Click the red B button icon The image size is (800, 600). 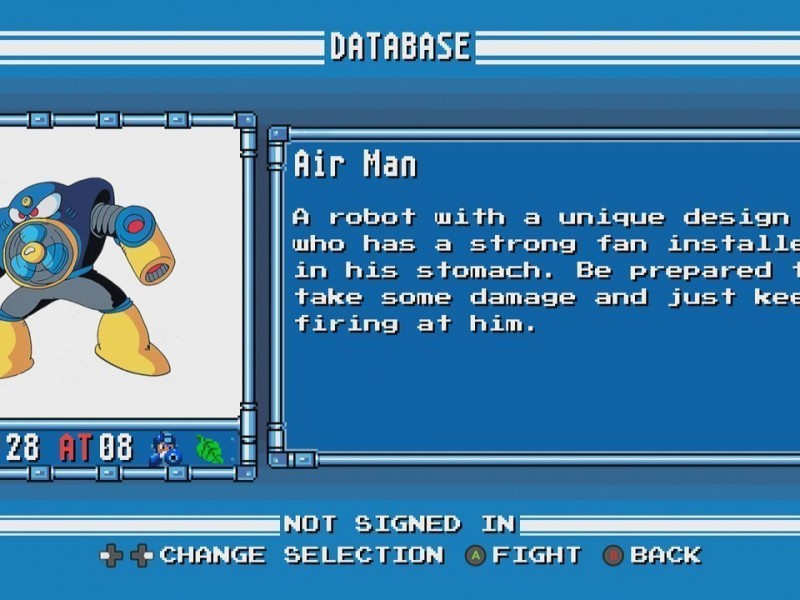(x=613, y=556)
